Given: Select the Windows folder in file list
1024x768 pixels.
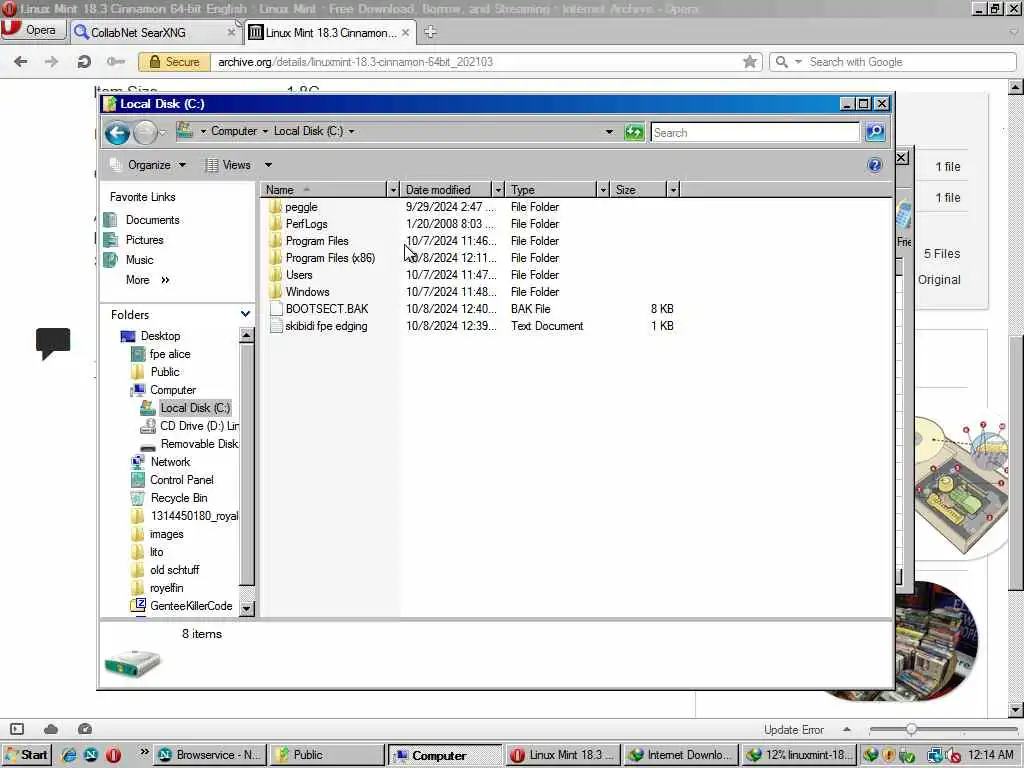Looking at the screenshot, I should point(307,292).
